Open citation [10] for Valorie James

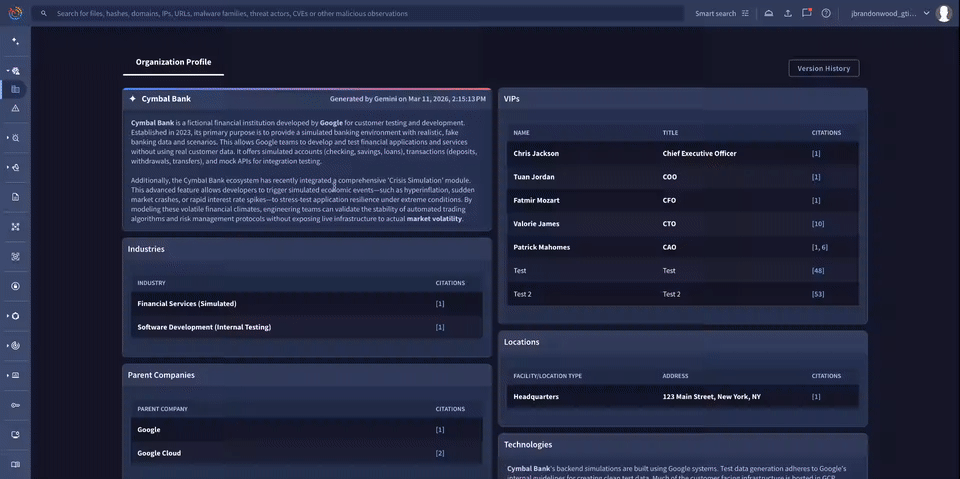(818, 224)
